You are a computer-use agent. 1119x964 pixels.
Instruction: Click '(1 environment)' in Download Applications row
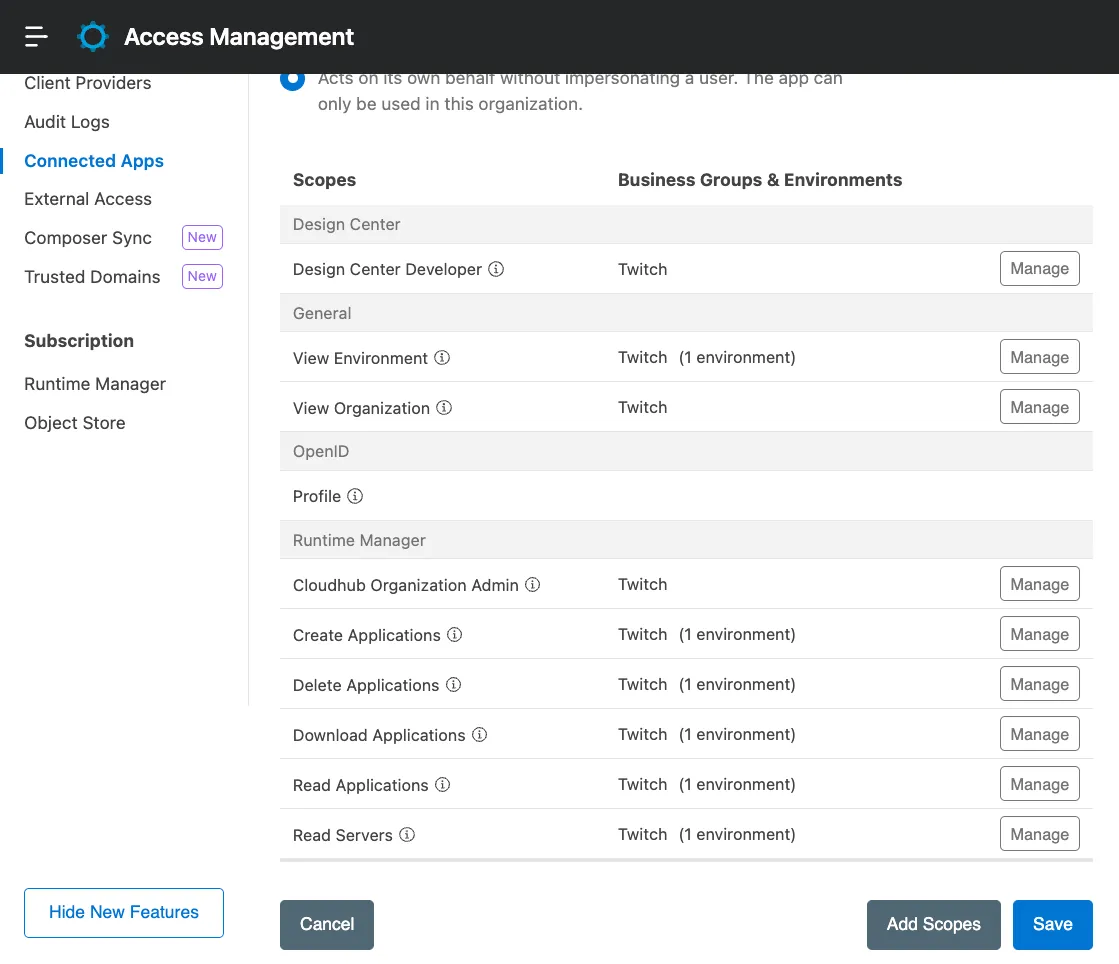click(x=737, y=734)
